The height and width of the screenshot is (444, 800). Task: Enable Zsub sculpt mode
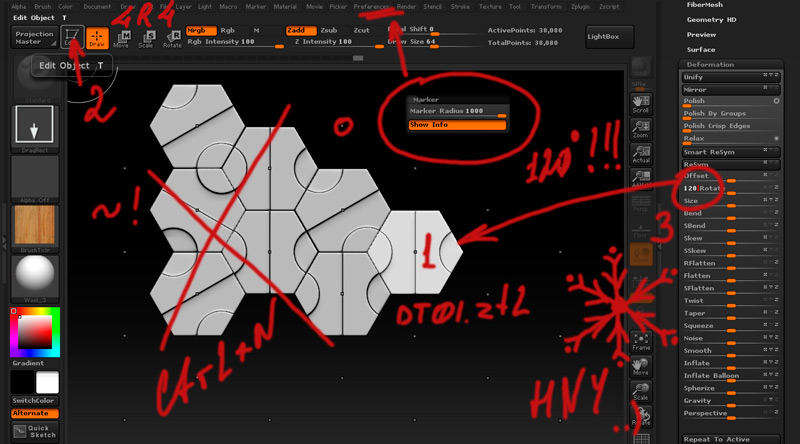tap(329, 31)
